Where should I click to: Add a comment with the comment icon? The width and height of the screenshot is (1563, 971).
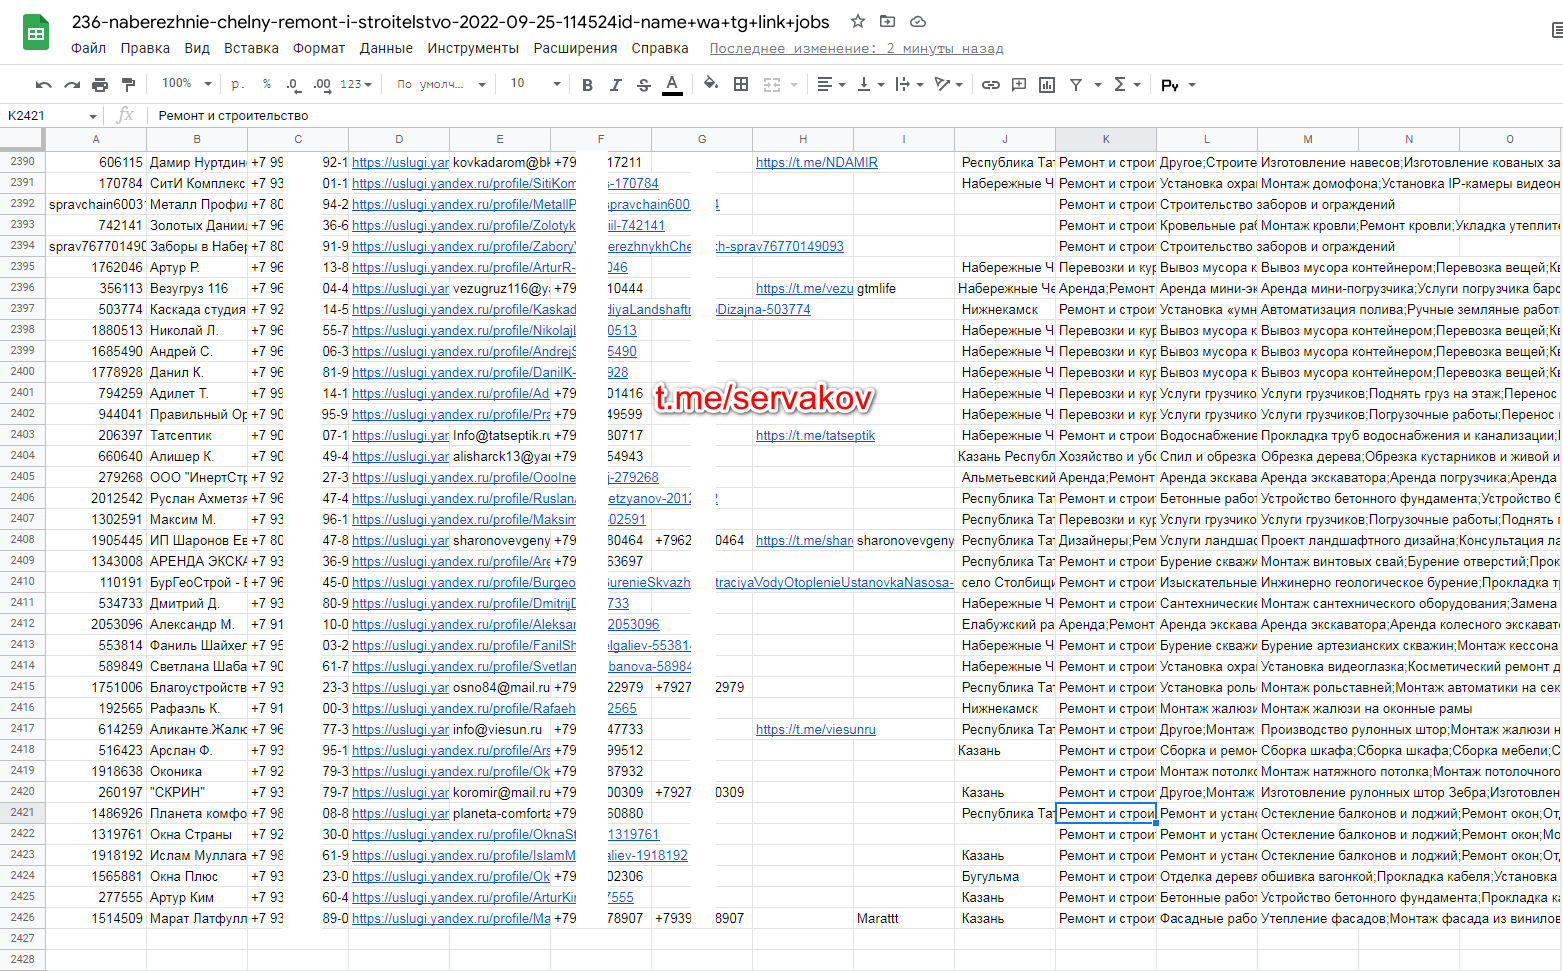[x=1019, y=85]
